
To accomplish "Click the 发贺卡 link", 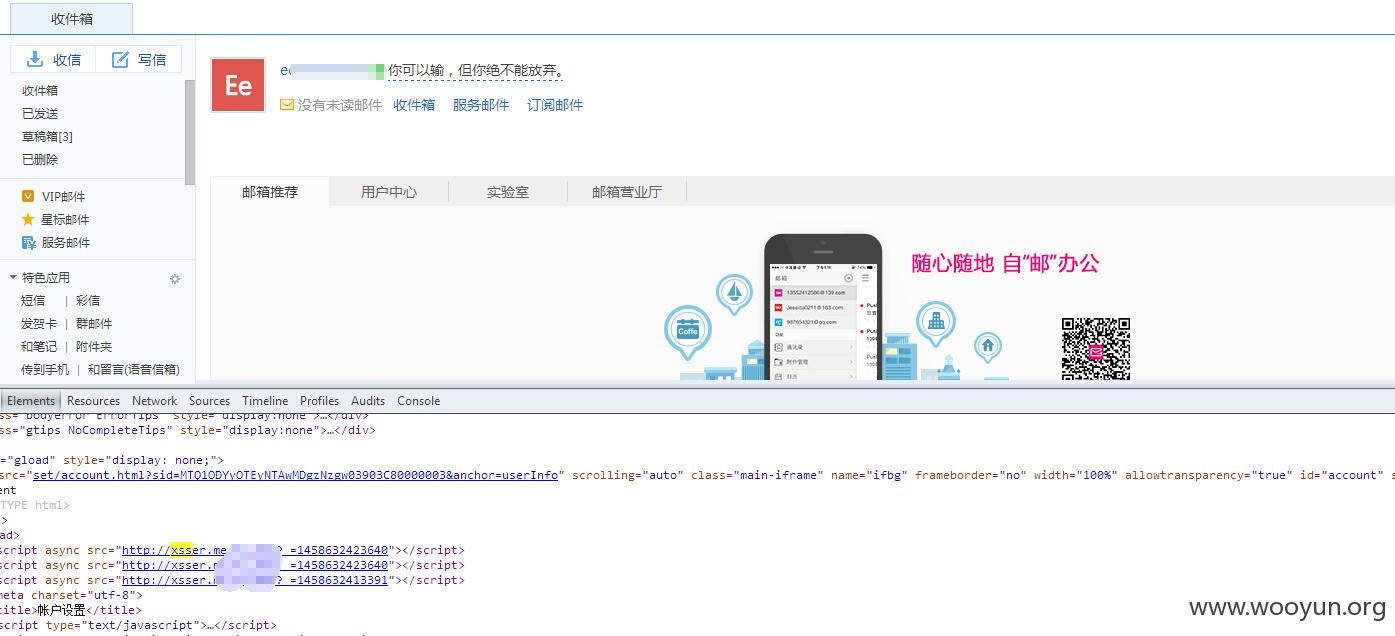I will pos(39,323).
